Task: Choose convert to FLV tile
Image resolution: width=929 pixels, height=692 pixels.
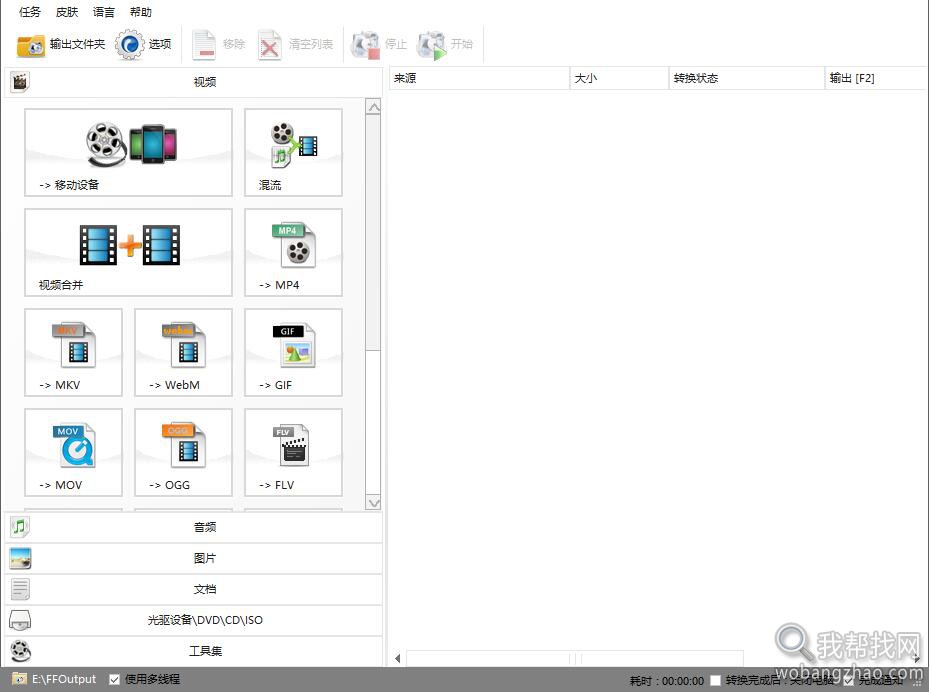Action: 293,453
